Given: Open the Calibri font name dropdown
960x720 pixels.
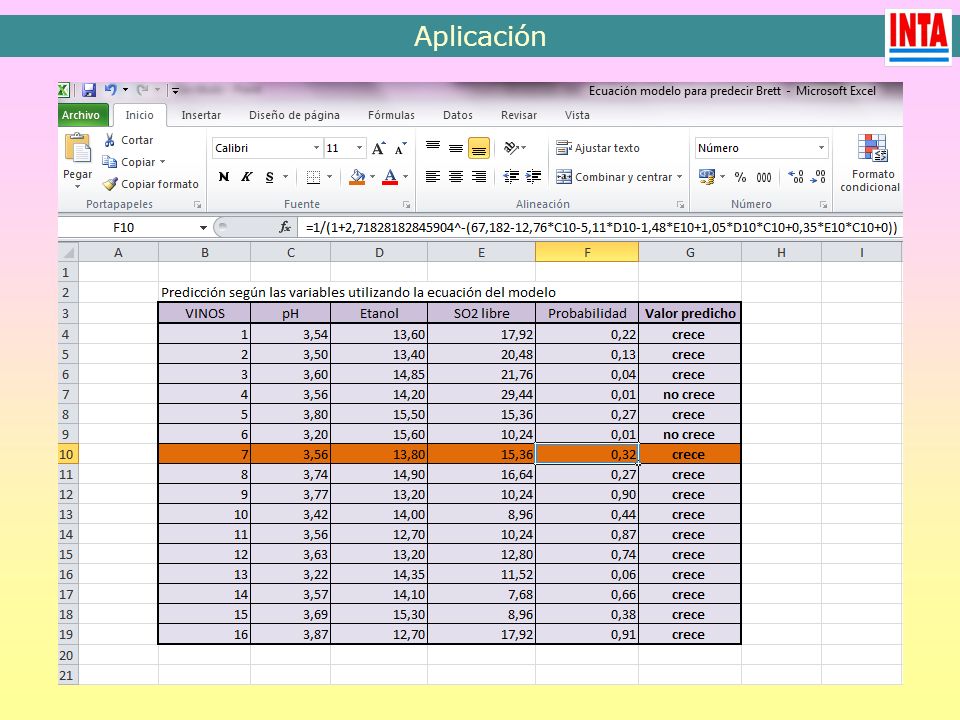Looking at the screenshot, I should tap(317, 148).
